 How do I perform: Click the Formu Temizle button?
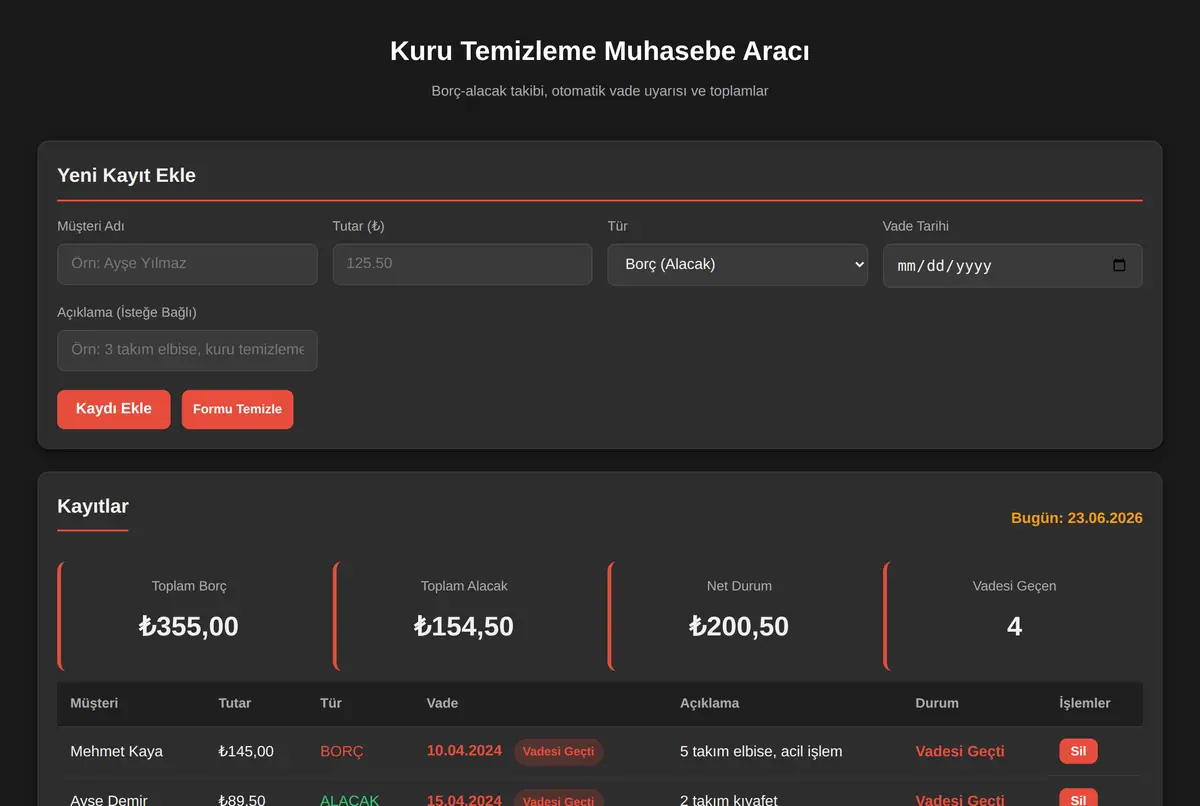click(237, 409)
